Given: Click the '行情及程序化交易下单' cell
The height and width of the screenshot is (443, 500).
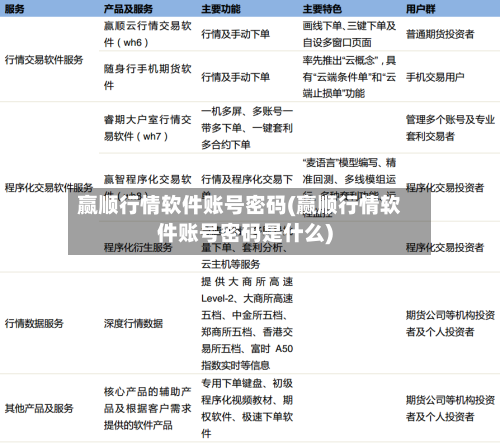Looking at the screenshot, I should (247, 188).
